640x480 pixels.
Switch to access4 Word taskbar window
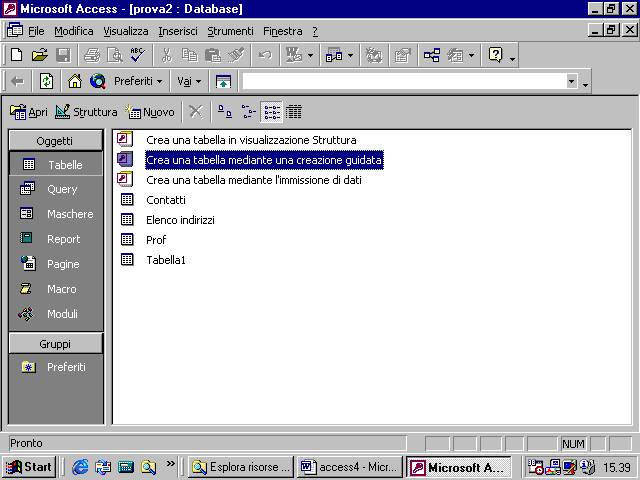tap(349, 467)
